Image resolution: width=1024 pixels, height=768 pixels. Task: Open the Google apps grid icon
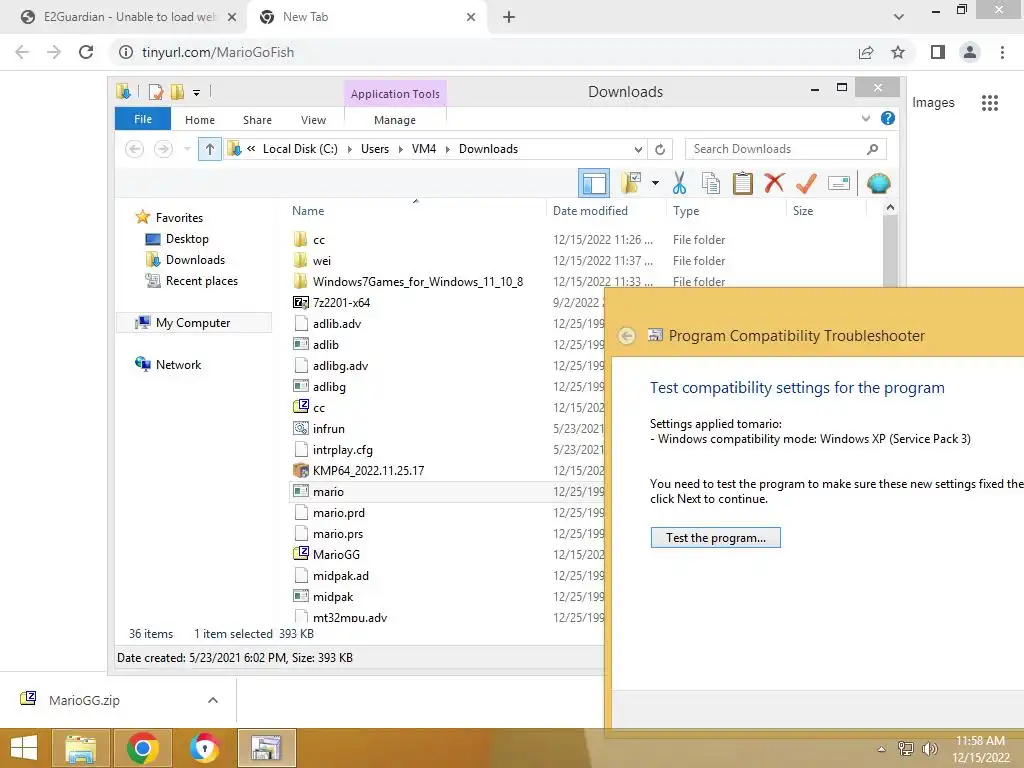click(x=990, y=103)
